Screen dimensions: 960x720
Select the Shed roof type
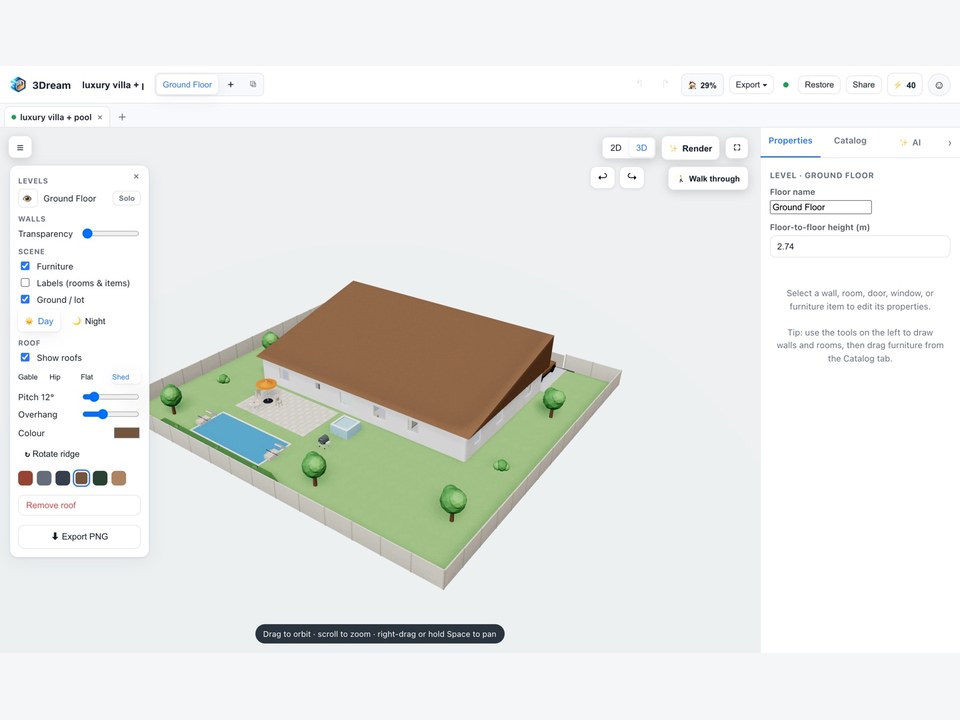(121, 377)
